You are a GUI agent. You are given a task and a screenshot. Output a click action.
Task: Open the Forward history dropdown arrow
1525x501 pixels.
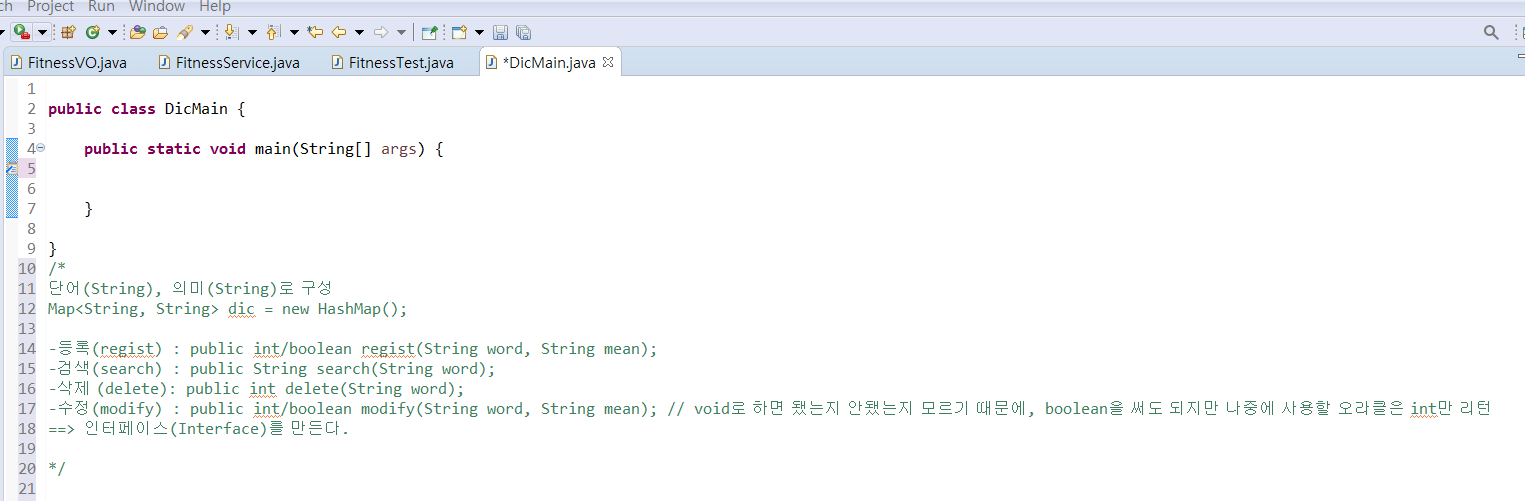click(401, 32)
